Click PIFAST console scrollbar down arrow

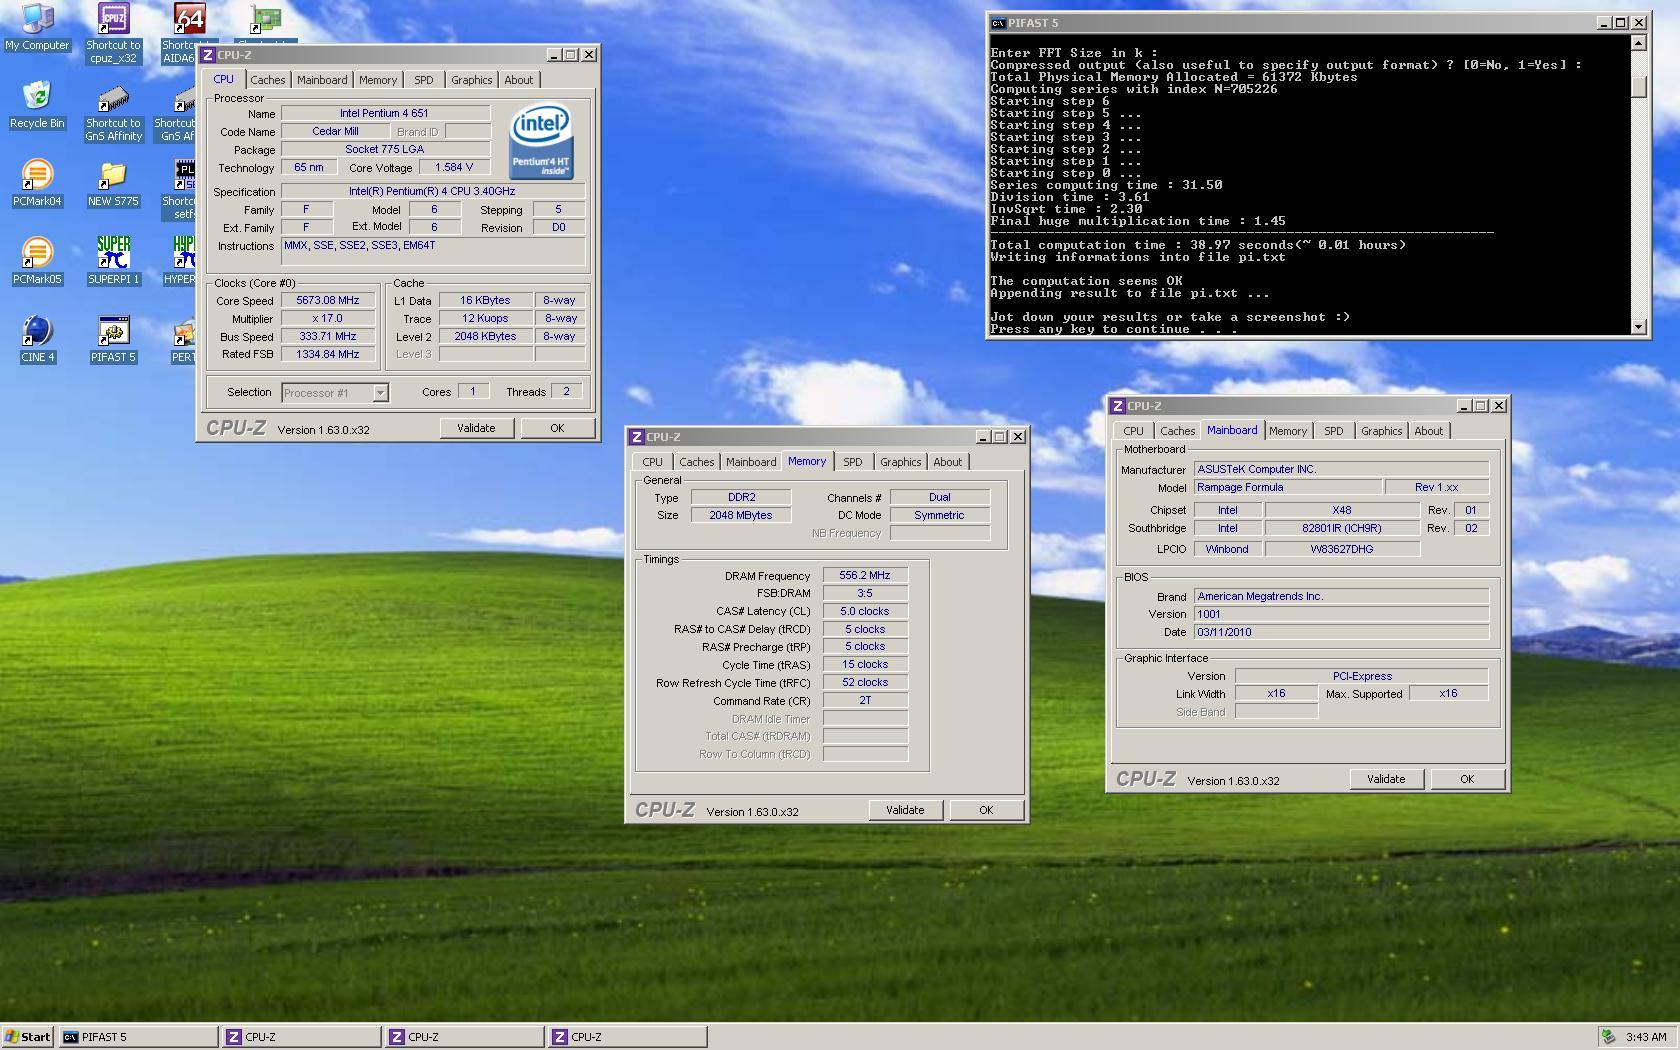pos(1638,327)
